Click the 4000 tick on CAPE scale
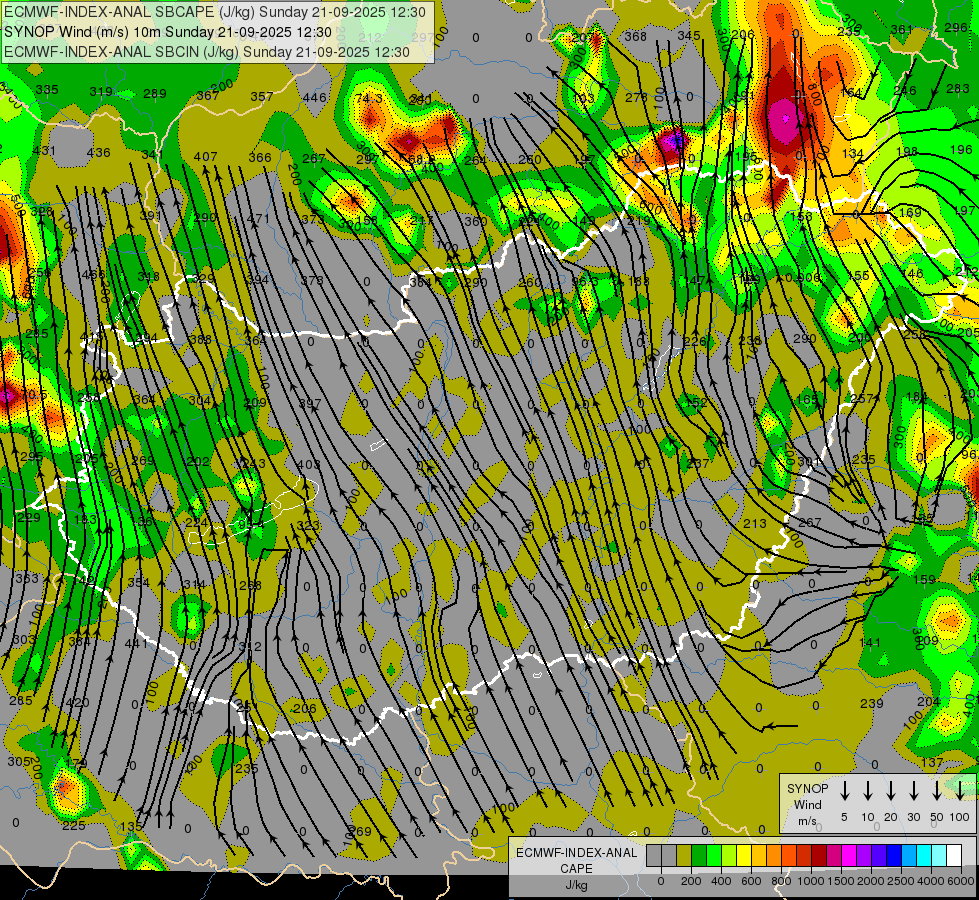The height and width of the screenshot is (900, 979). [x=931, y=881]
